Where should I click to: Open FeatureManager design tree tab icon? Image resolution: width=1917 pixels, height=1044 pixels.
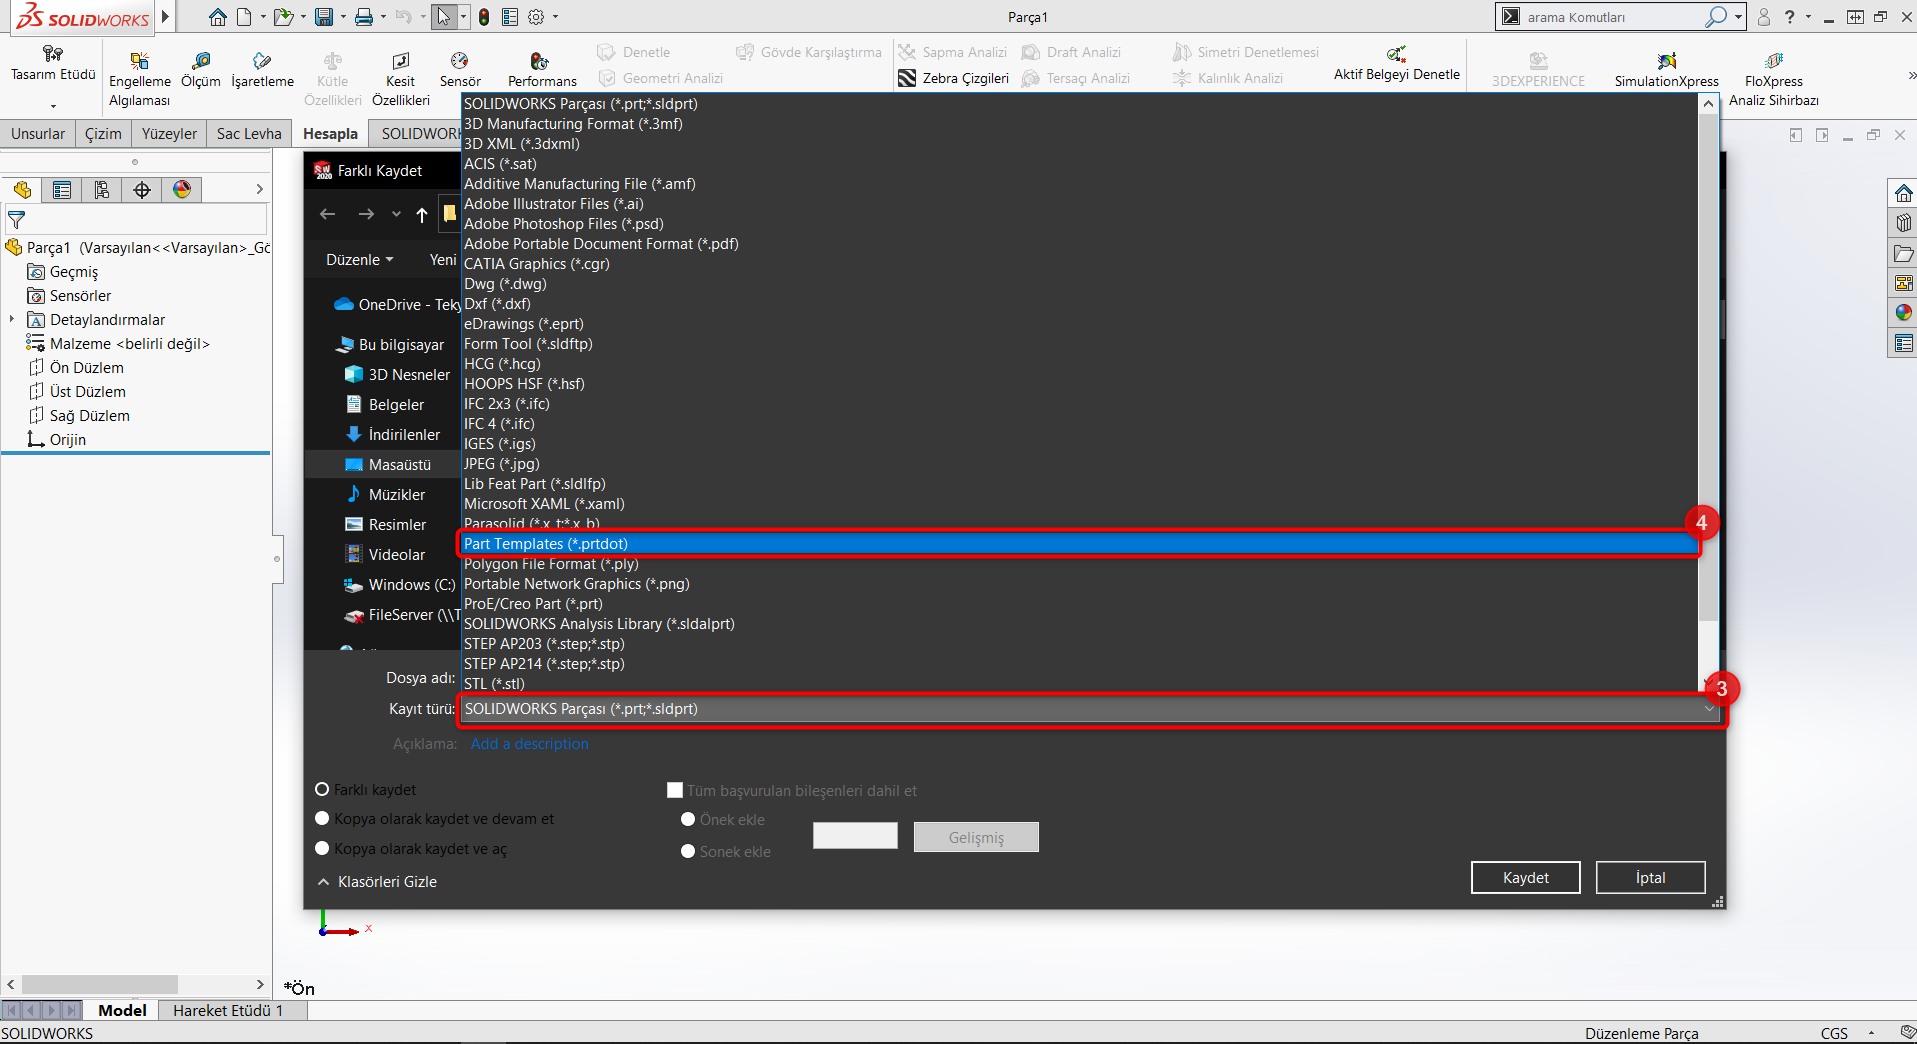(x=23, y=190)
